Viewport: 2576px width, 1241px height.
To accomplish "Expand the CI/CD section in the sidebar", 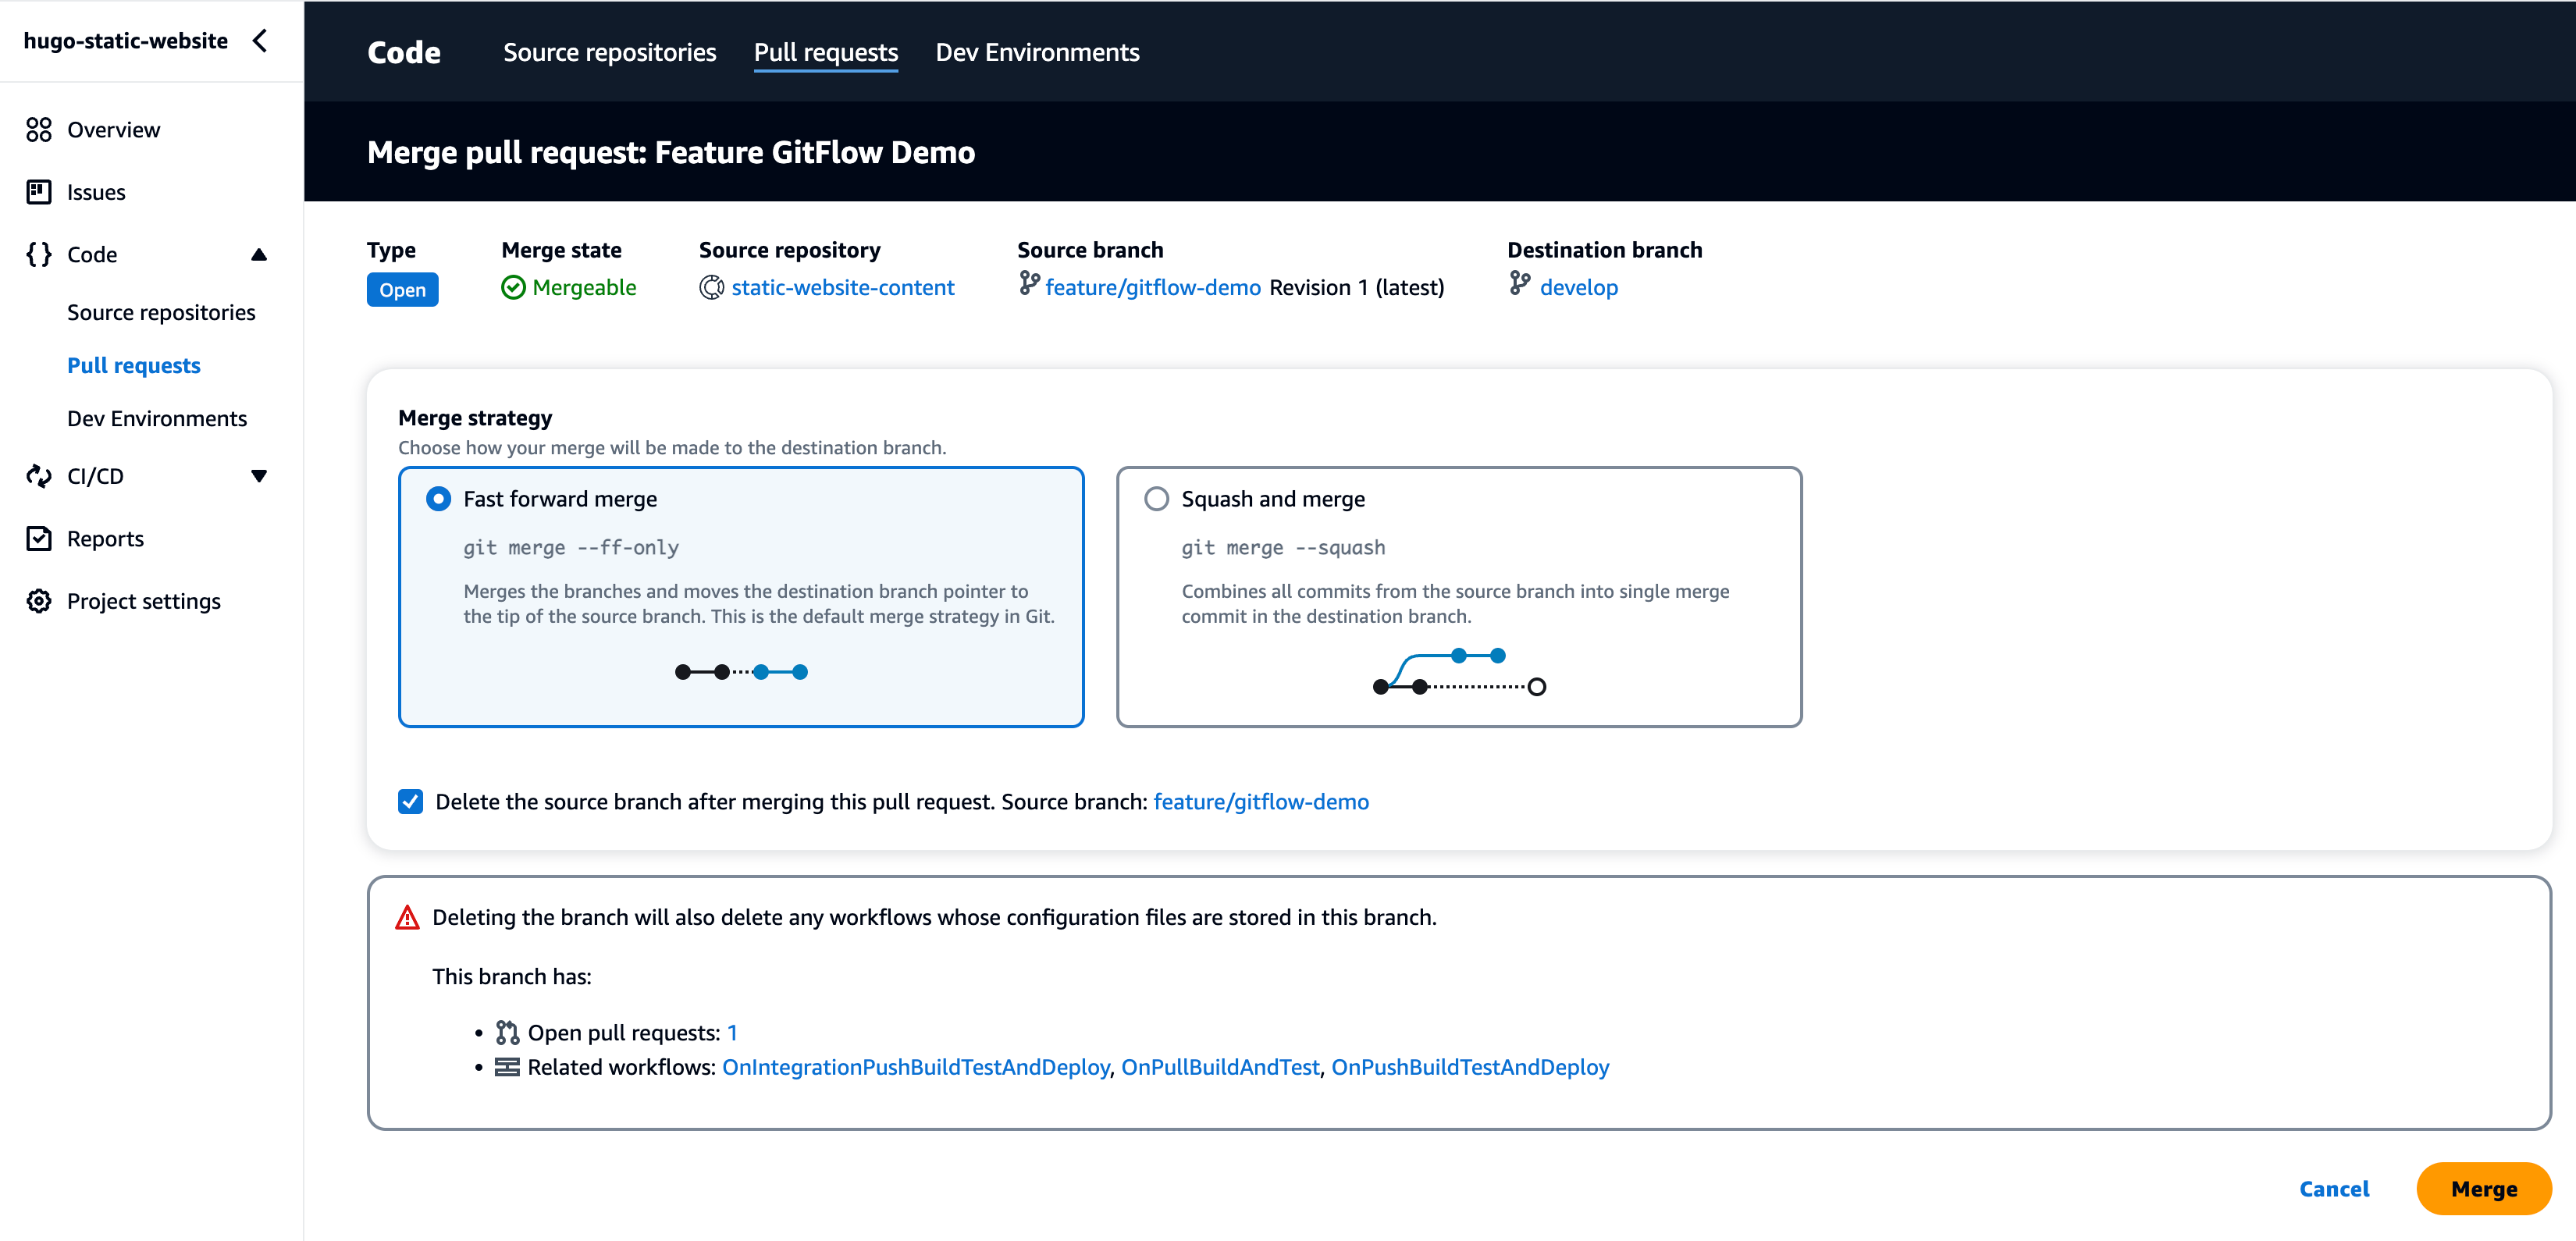I will click(x=260, y=476).
